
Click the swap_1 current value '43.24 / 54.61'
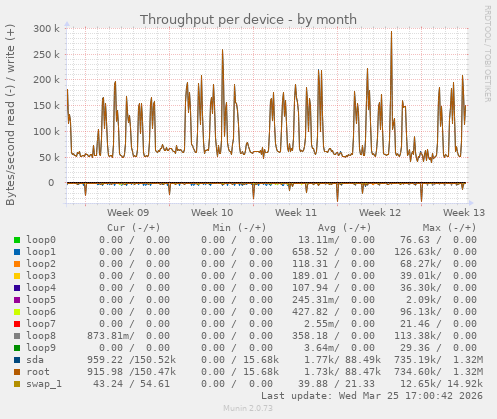coord(131,384)
